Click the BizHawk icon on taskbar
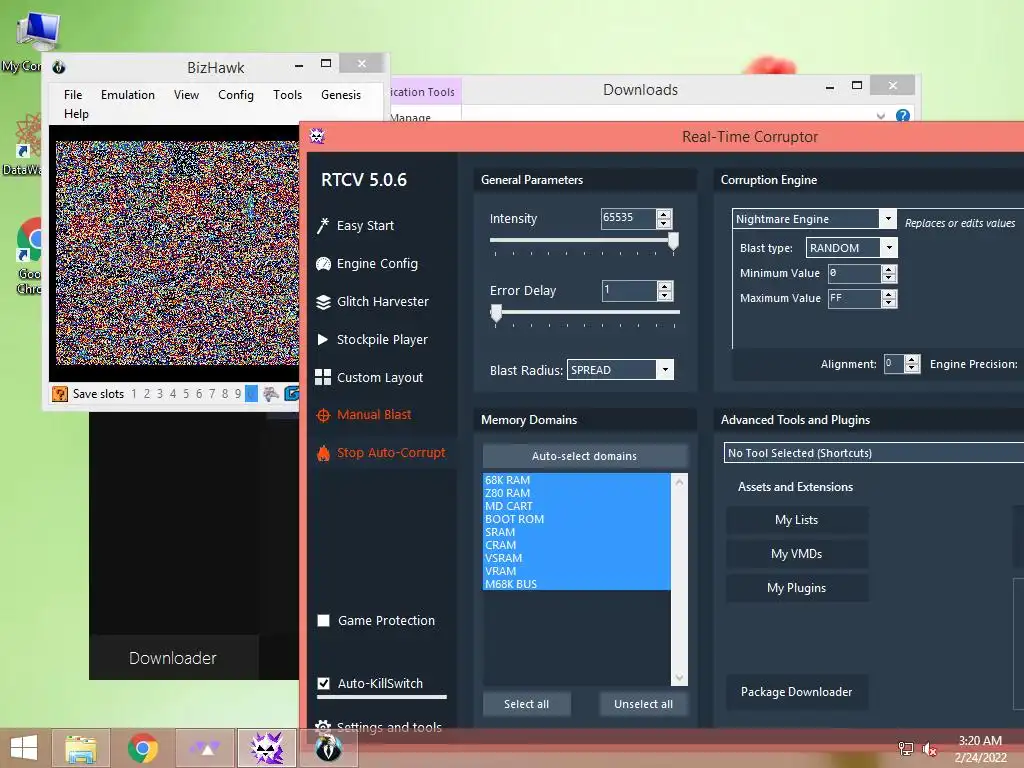Viewport: 1024px width, 768px height. click(x=328, y=748)
